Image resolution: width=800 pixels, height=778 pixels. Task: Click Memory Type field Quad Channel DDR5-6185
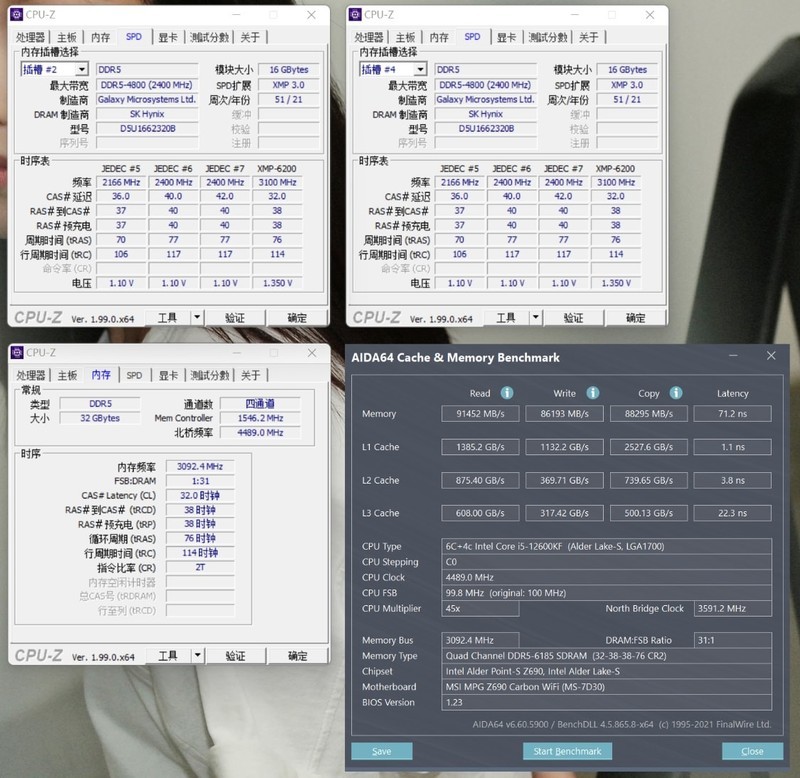click(606, 656)
